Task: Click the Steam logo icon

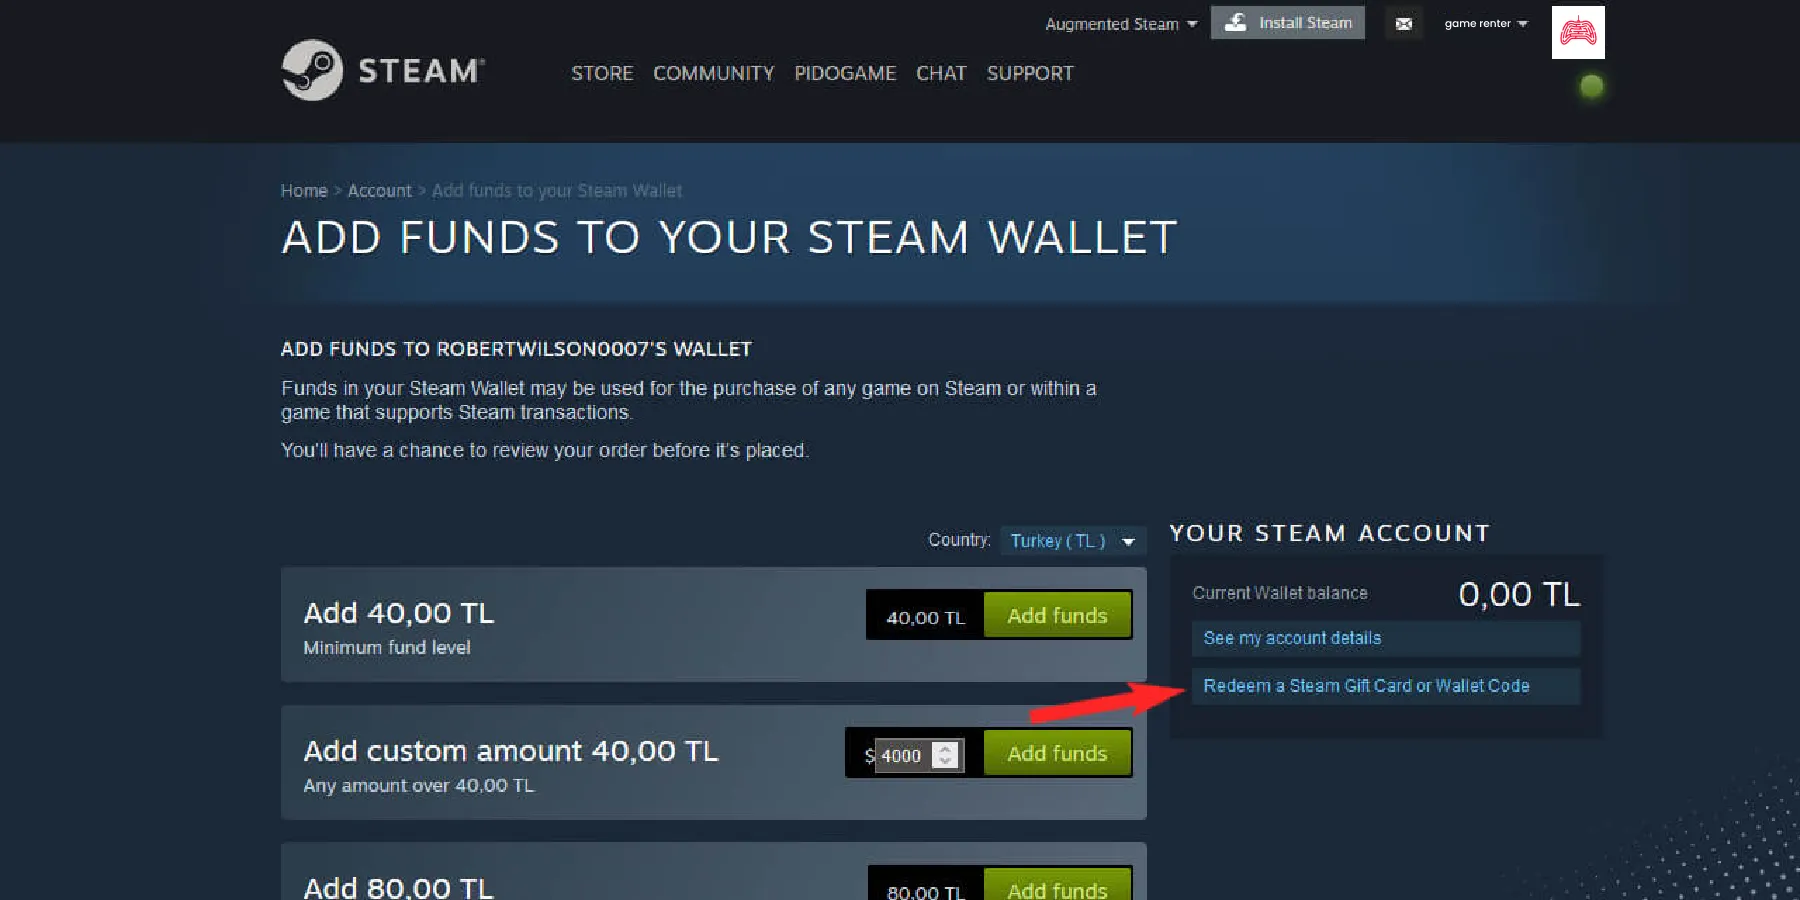Action: tap(312, 70)
